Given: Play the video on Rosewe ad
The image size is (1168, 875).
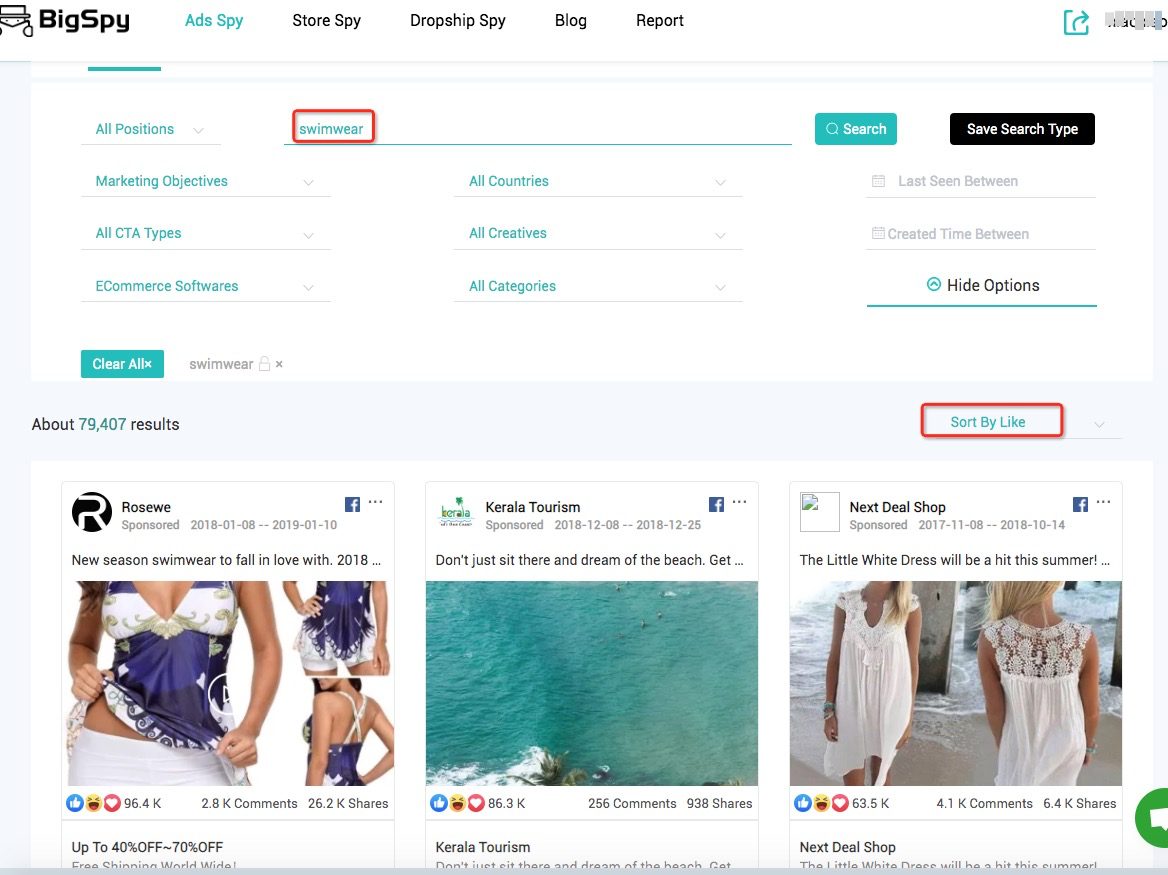Looking at the screenshot, I should point(226,693).
